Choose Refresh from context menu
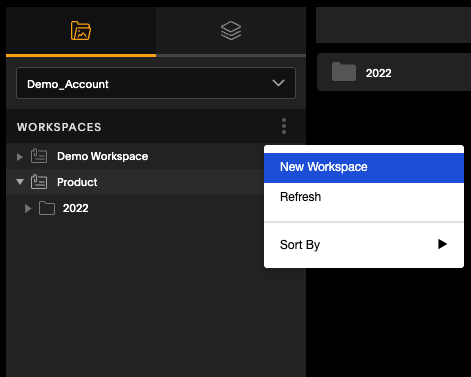471x377 pixels. click(364, 197)
